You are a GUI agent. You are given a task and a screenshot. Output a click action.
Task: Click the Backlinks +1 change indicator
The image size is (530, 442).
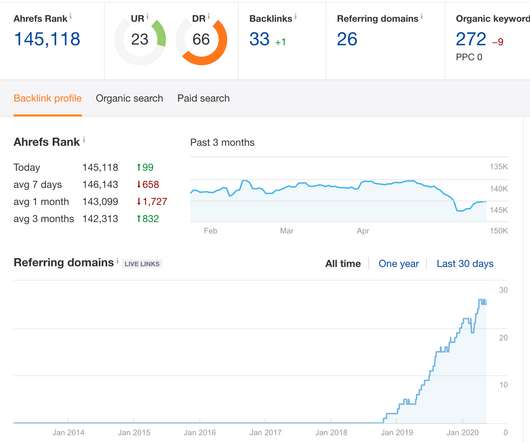[281, 42]
